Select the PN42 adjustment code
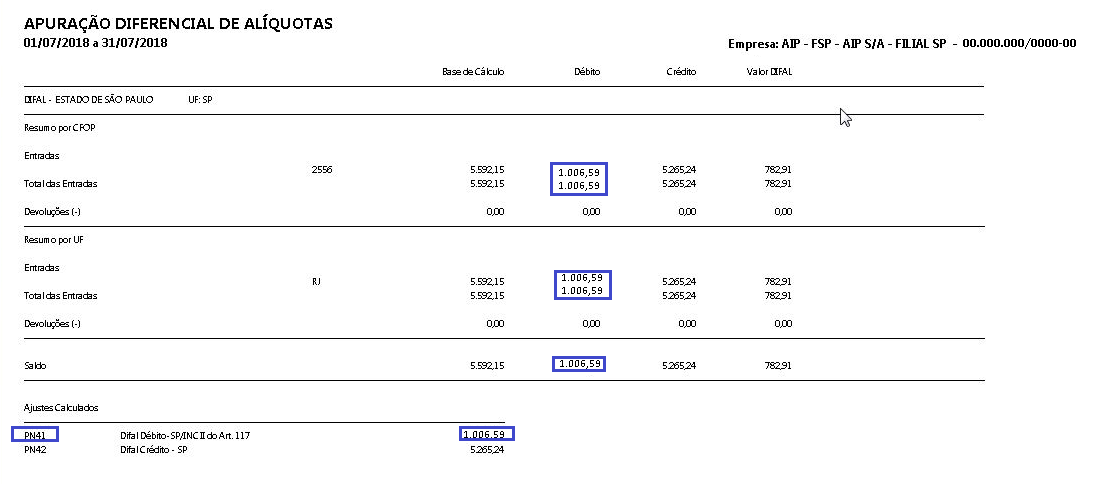Screen dimensions: 1096x484 tap(35, 450)
